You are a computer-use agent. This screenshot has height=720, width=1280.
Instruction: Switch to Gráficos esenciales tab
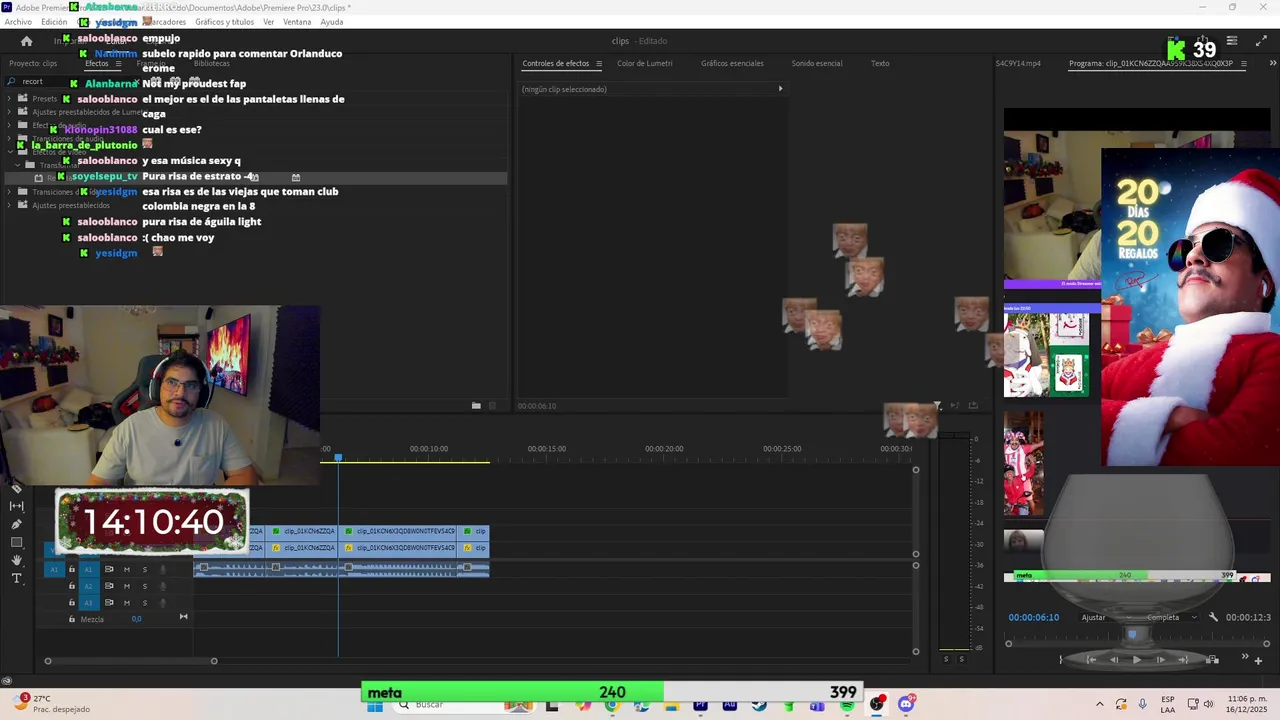pos(732,63)
